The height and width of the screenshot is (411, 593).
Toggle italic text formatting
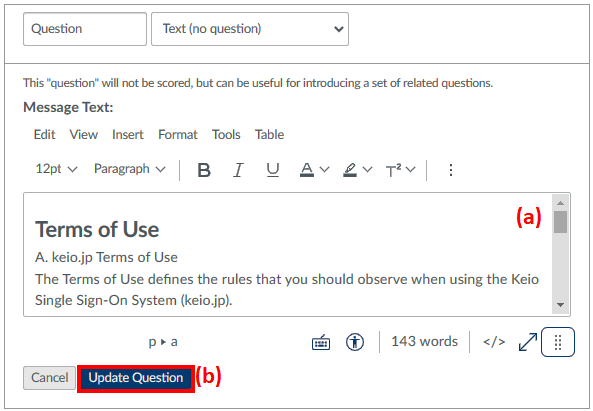click(x=238, y=170)
